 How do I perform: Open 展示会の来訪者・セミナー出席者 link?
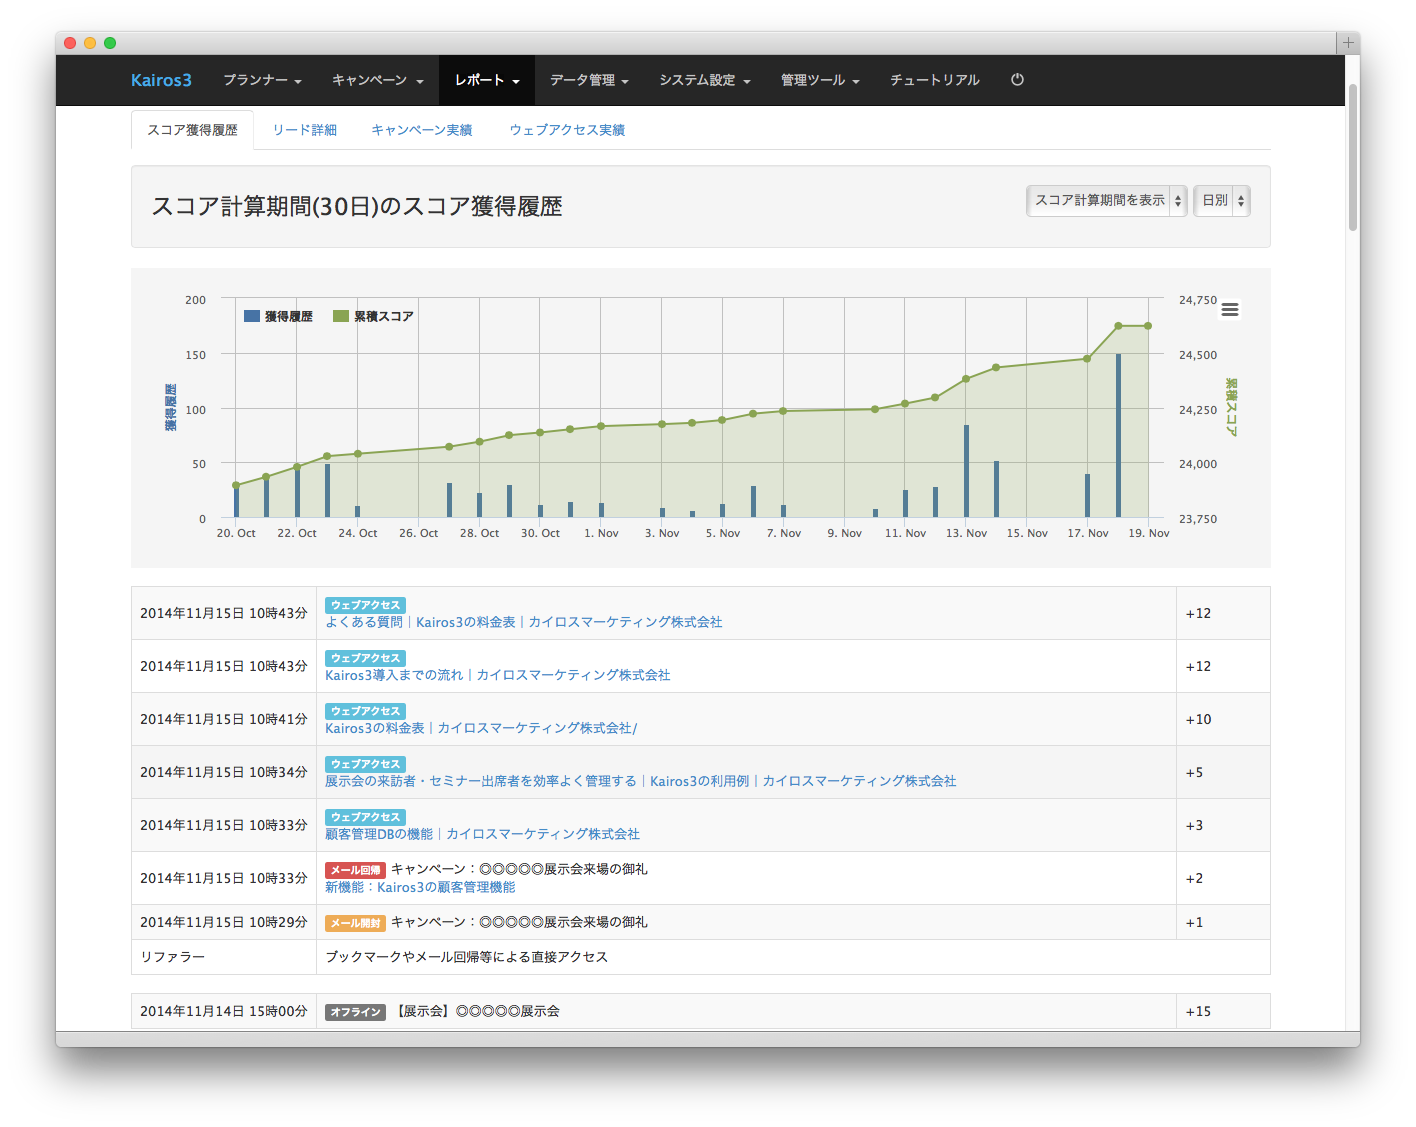640,781
